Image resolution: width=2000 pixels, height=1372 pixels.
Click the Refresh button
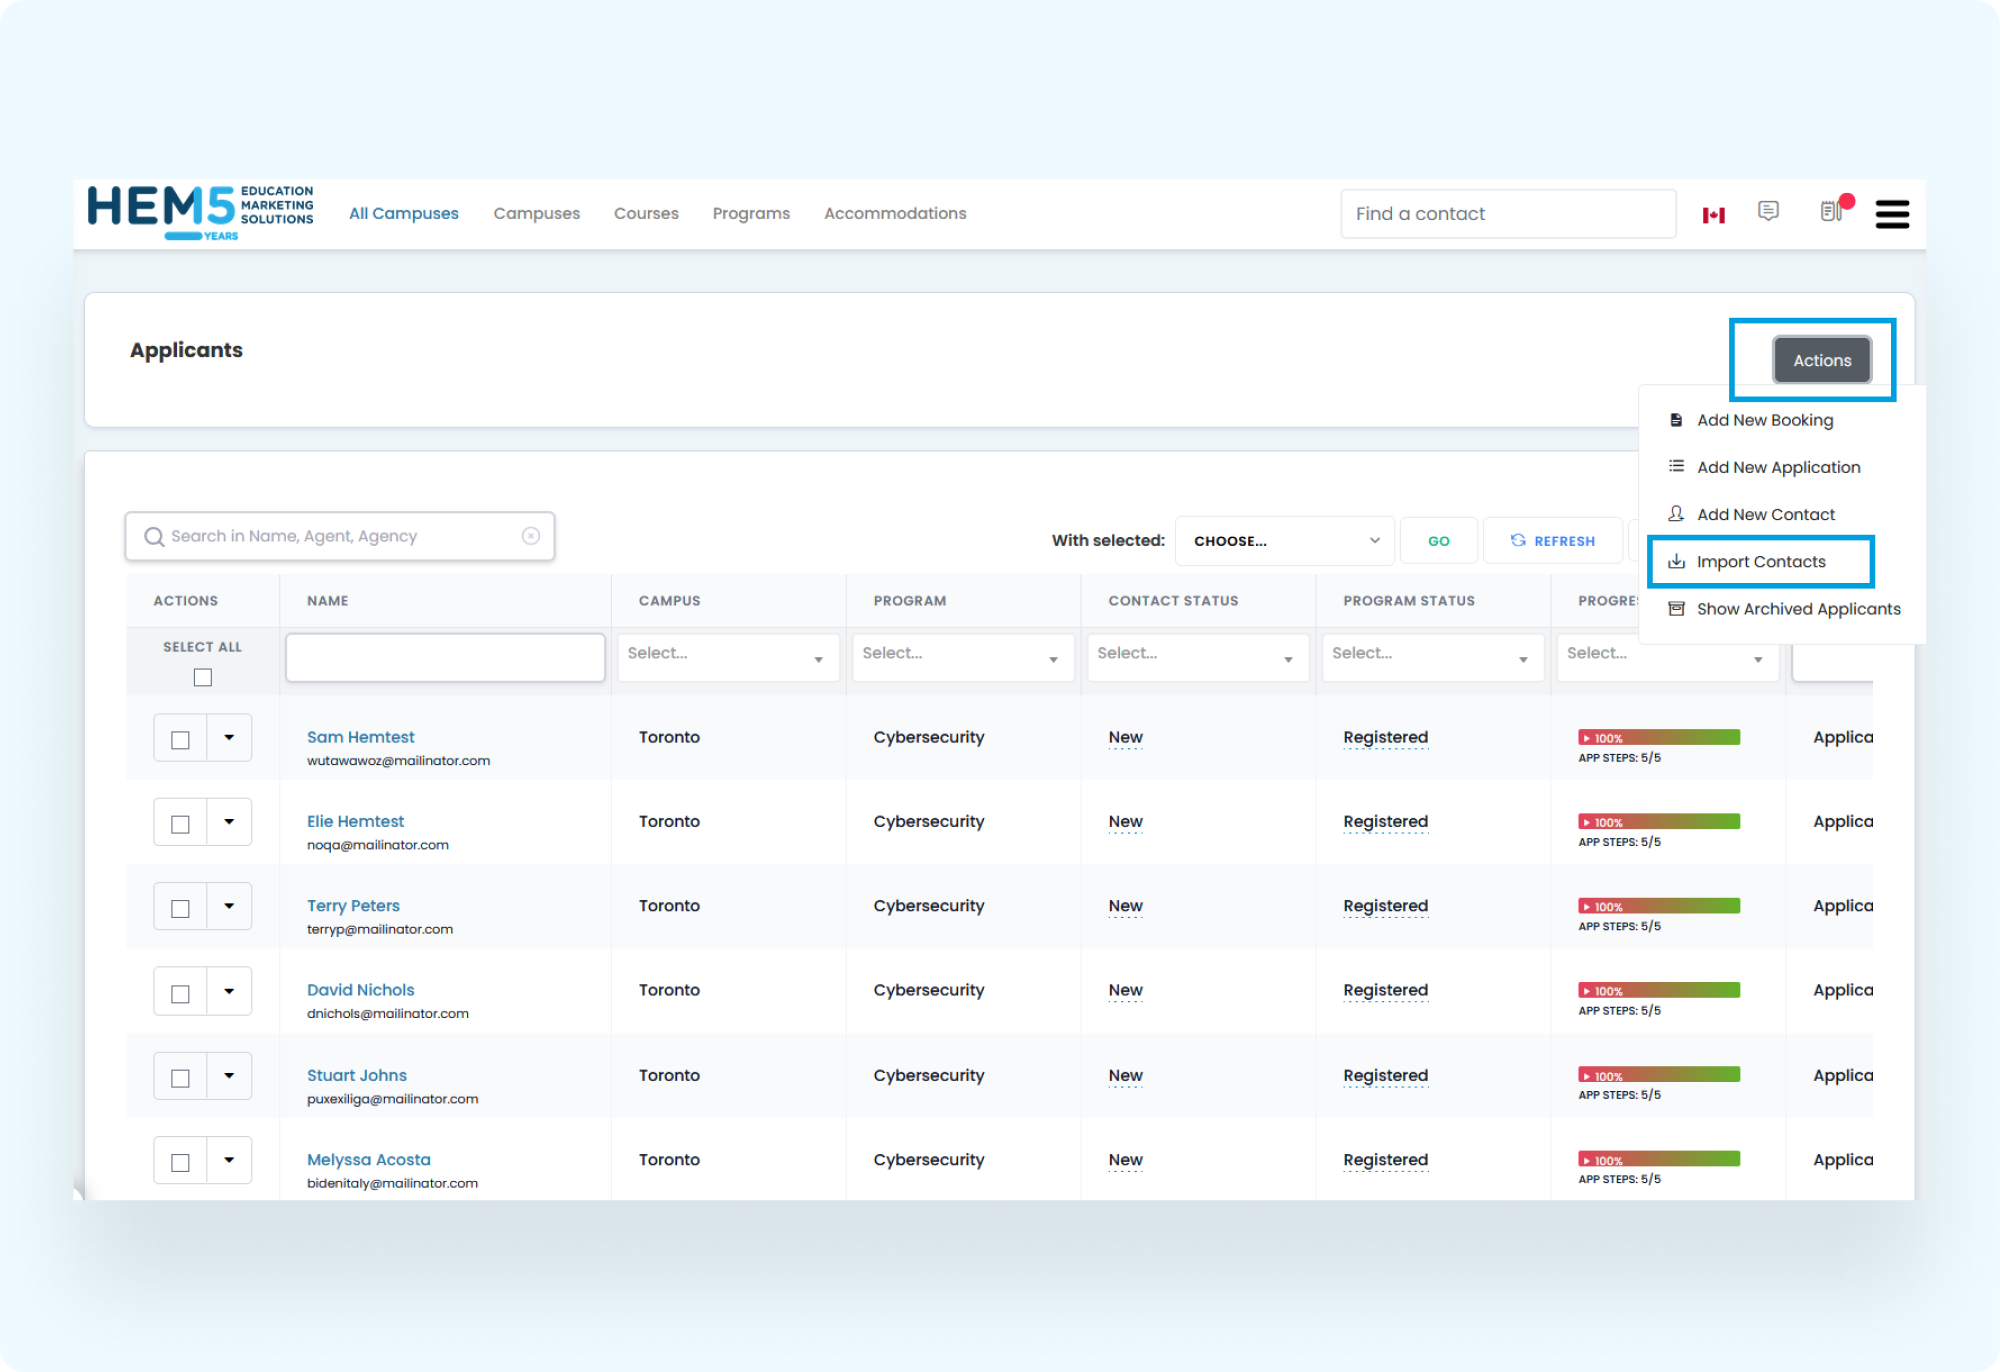(1553, 541)
